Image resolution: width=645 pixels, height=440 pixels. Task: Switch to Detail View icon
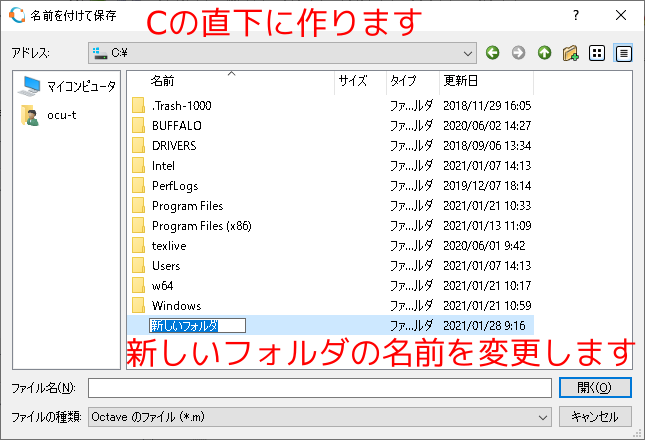(x=623, y=52)
